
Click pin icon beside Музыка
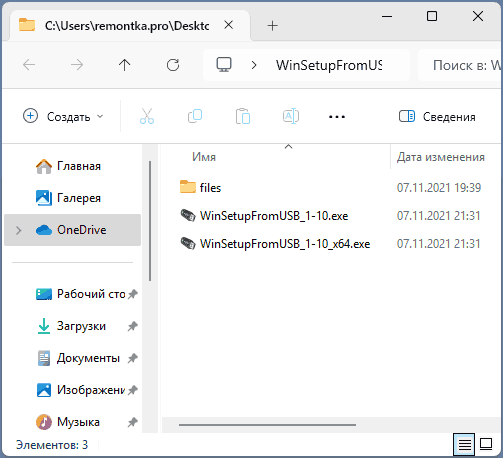[133, 422]
